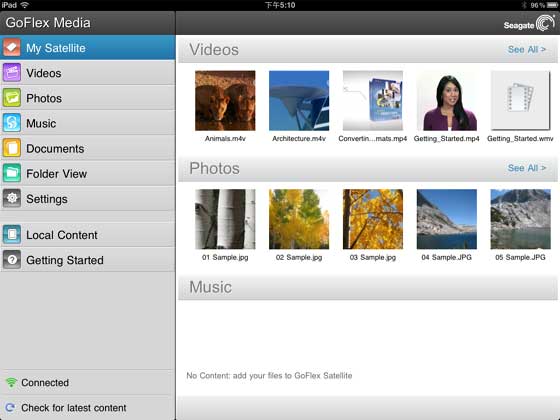Screen dimensions: 560x420
Task: Click the Local Content device icon
Action: tap(12, 235)
